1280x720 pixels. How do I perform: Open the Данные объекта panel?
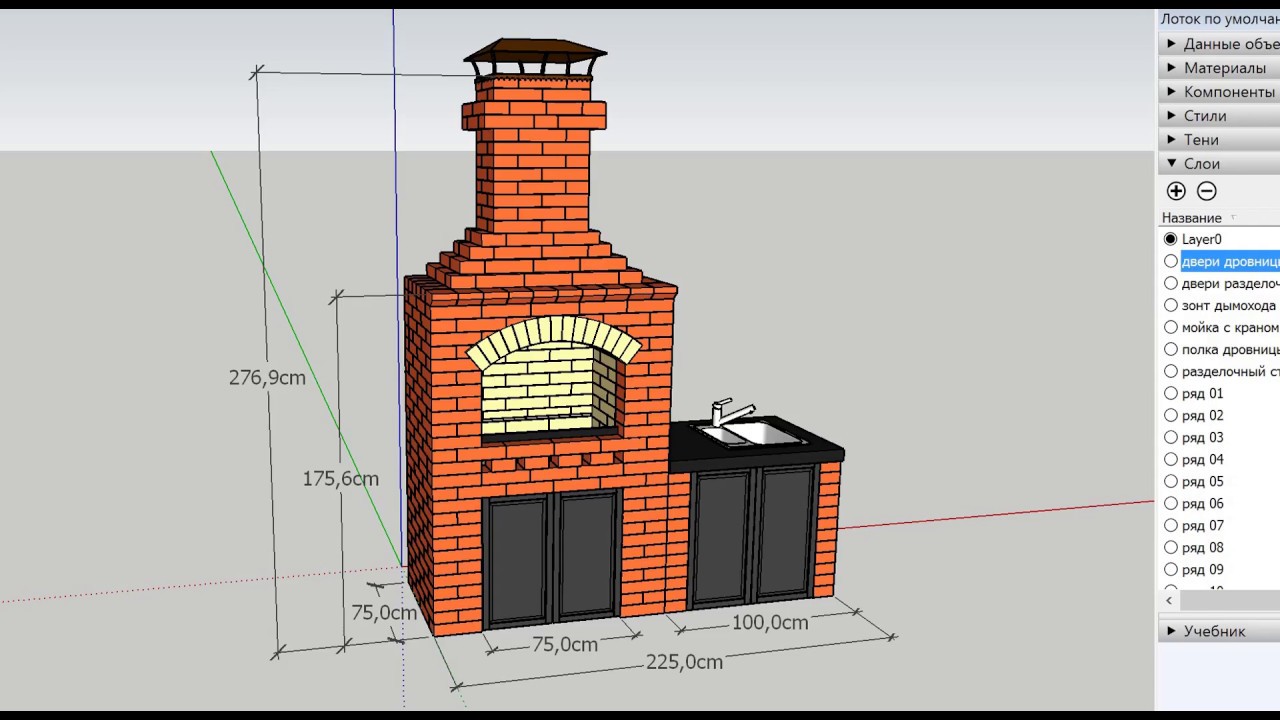pos(1230,44)
